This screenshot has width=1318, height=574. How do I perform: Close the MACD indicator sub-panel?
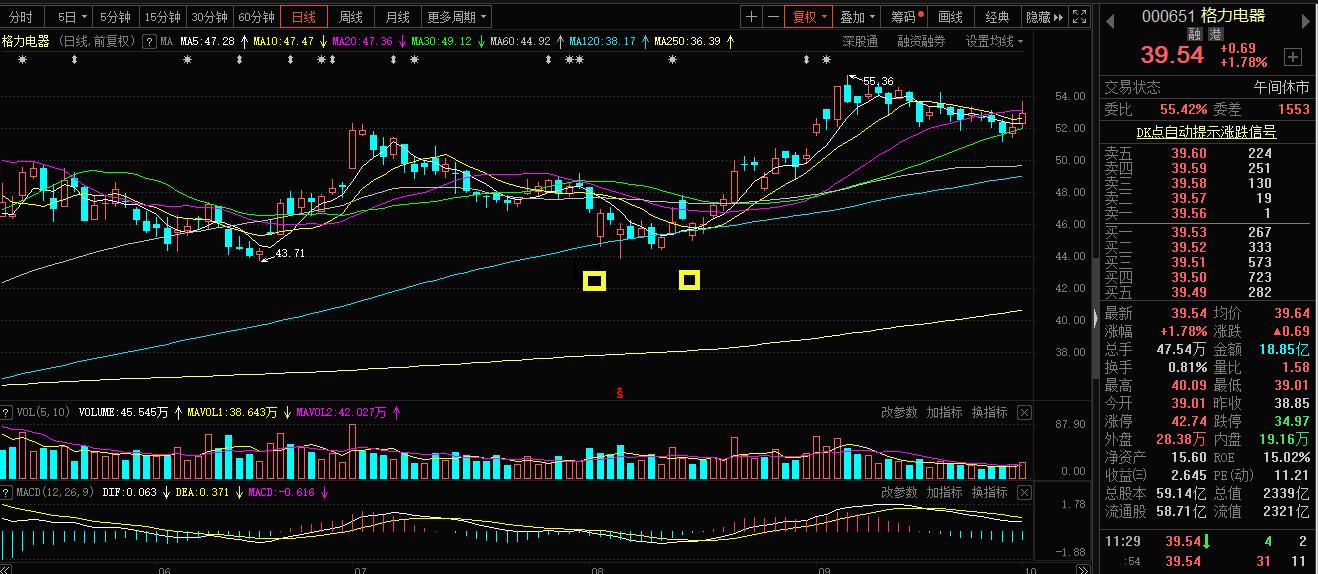pos(1024,493)
